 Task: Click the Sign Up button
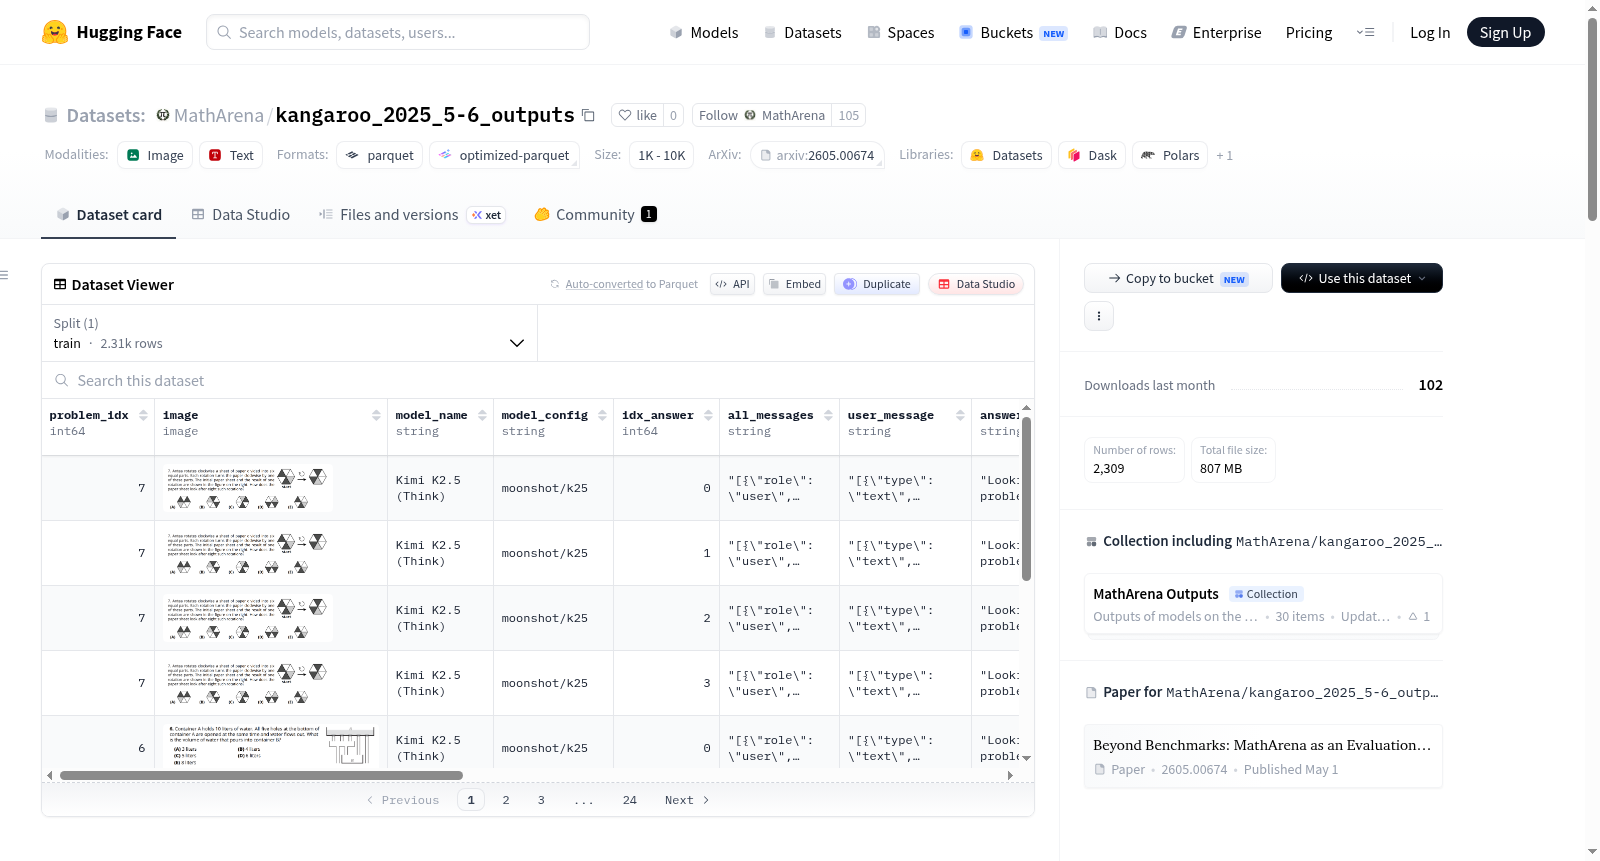pos(1505,32)
